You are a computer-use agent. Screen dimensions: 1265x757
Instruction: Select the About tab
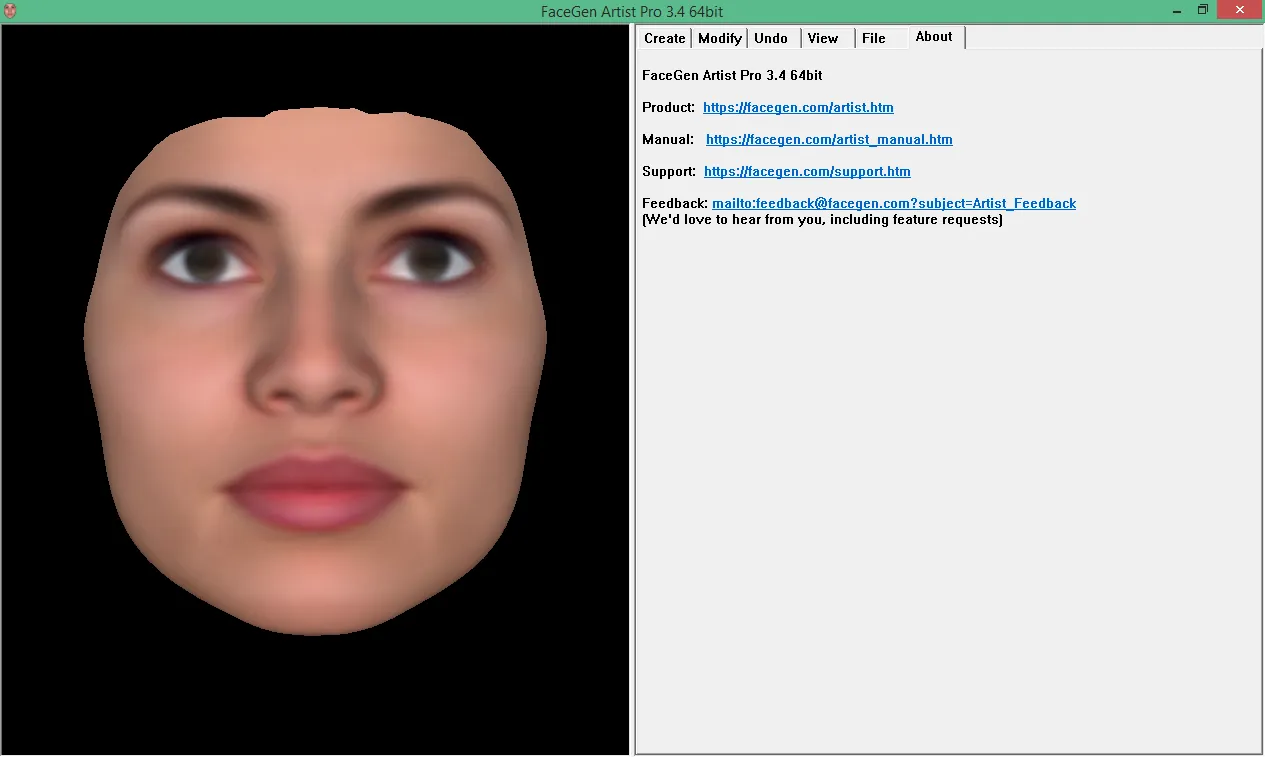pos(934,37)
